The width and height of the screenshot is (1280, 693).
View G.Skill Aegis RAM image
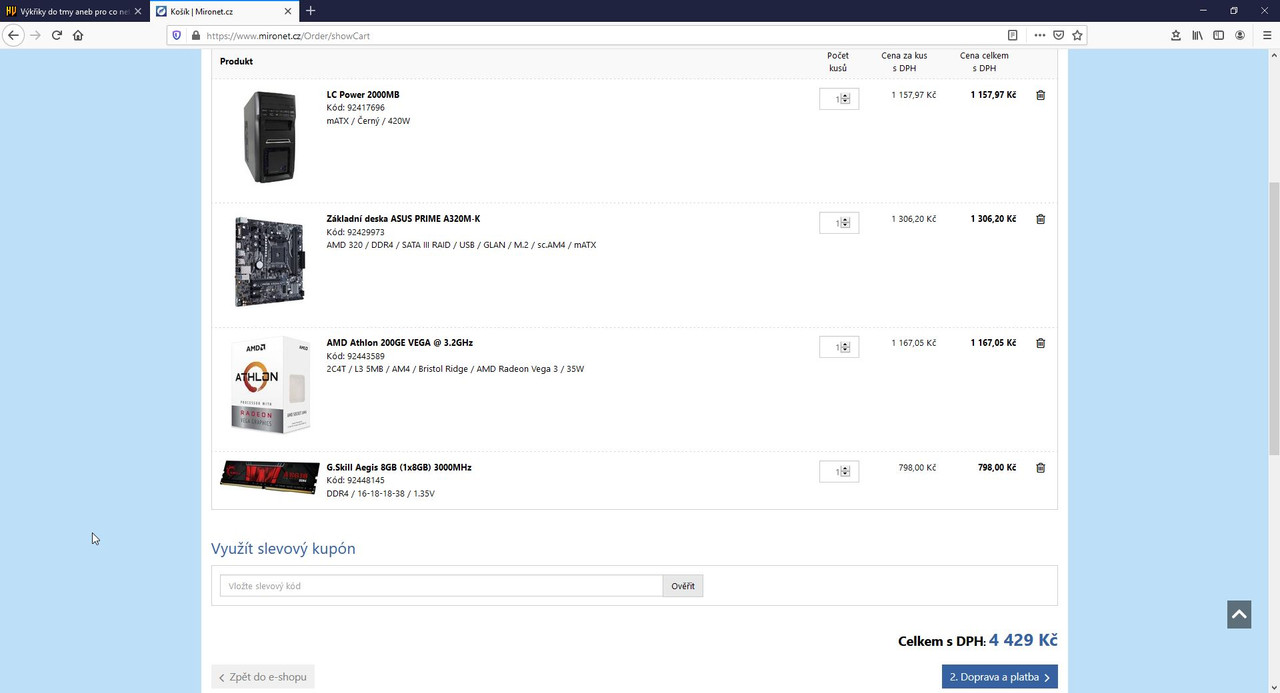tap(270, 477)
